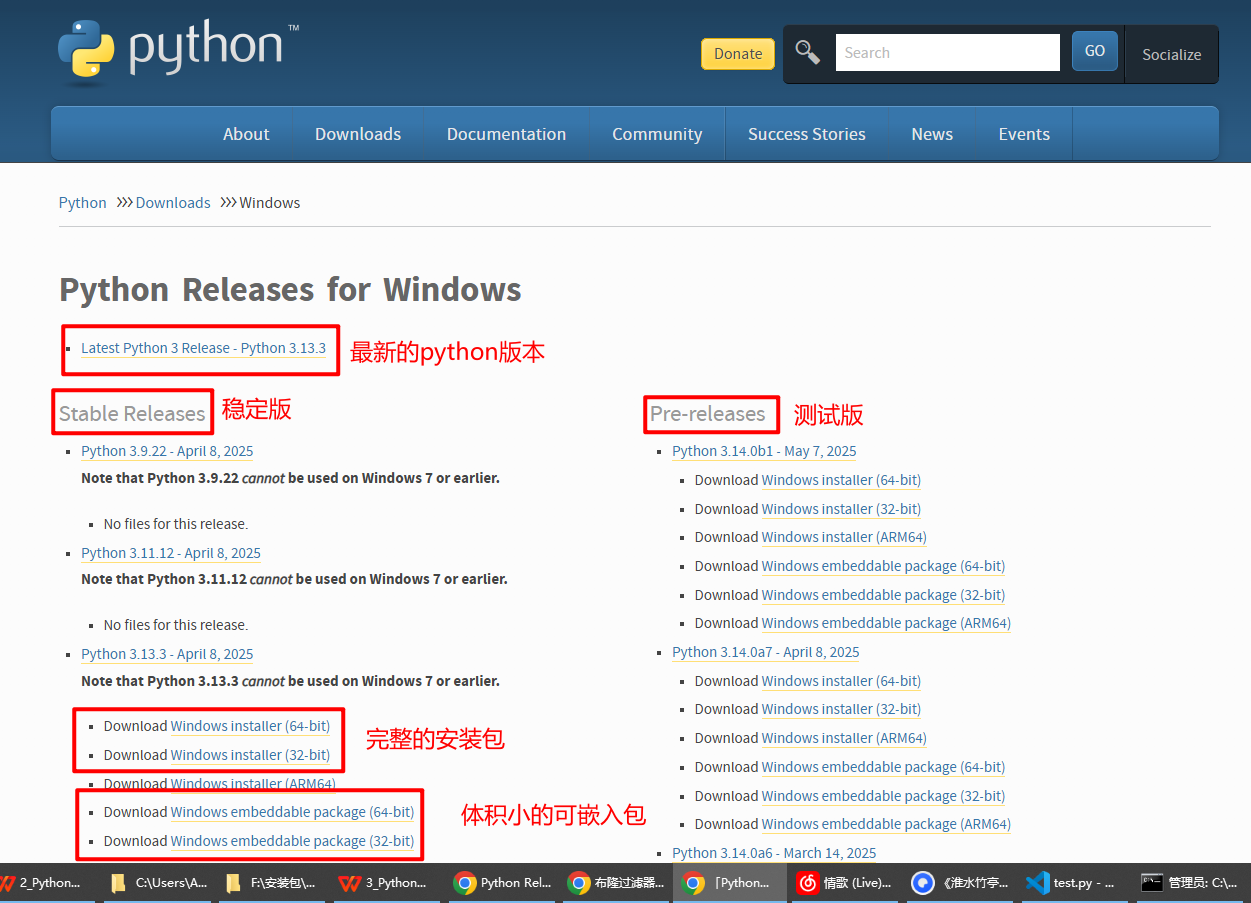Open the Events menu

pos(1024,134)
